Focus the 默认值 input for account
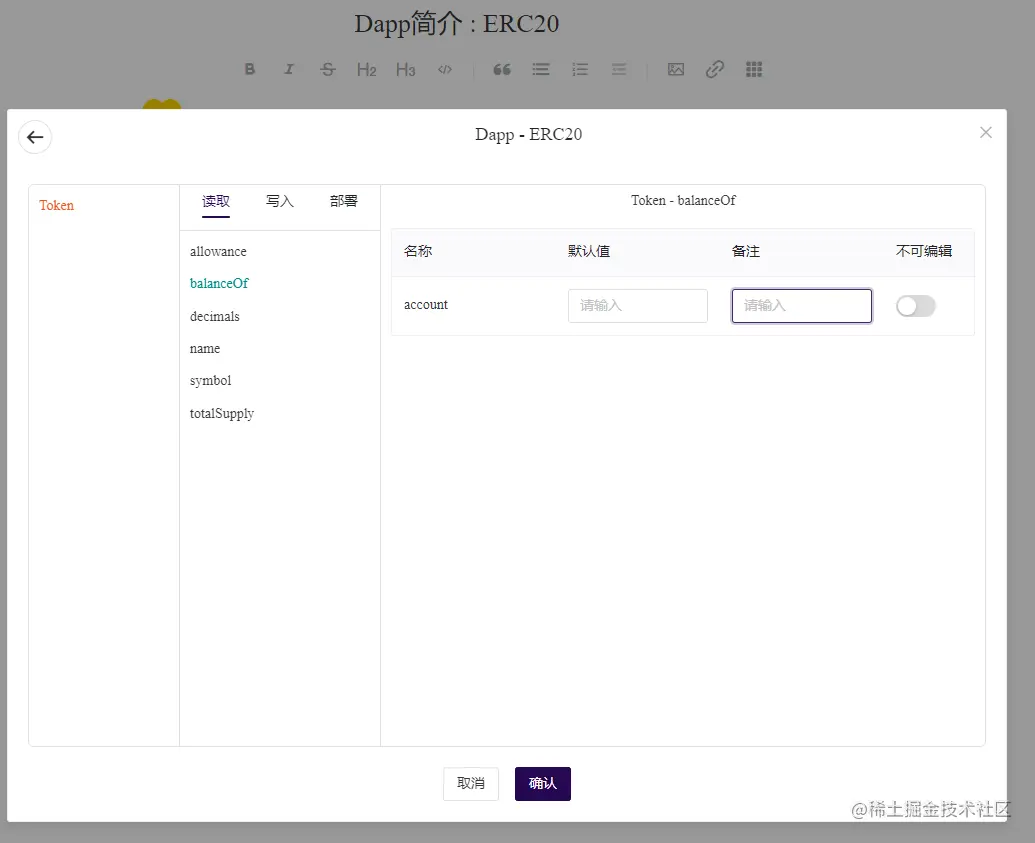The height and width of the screenshot is (843, 1035). (638, 306)
